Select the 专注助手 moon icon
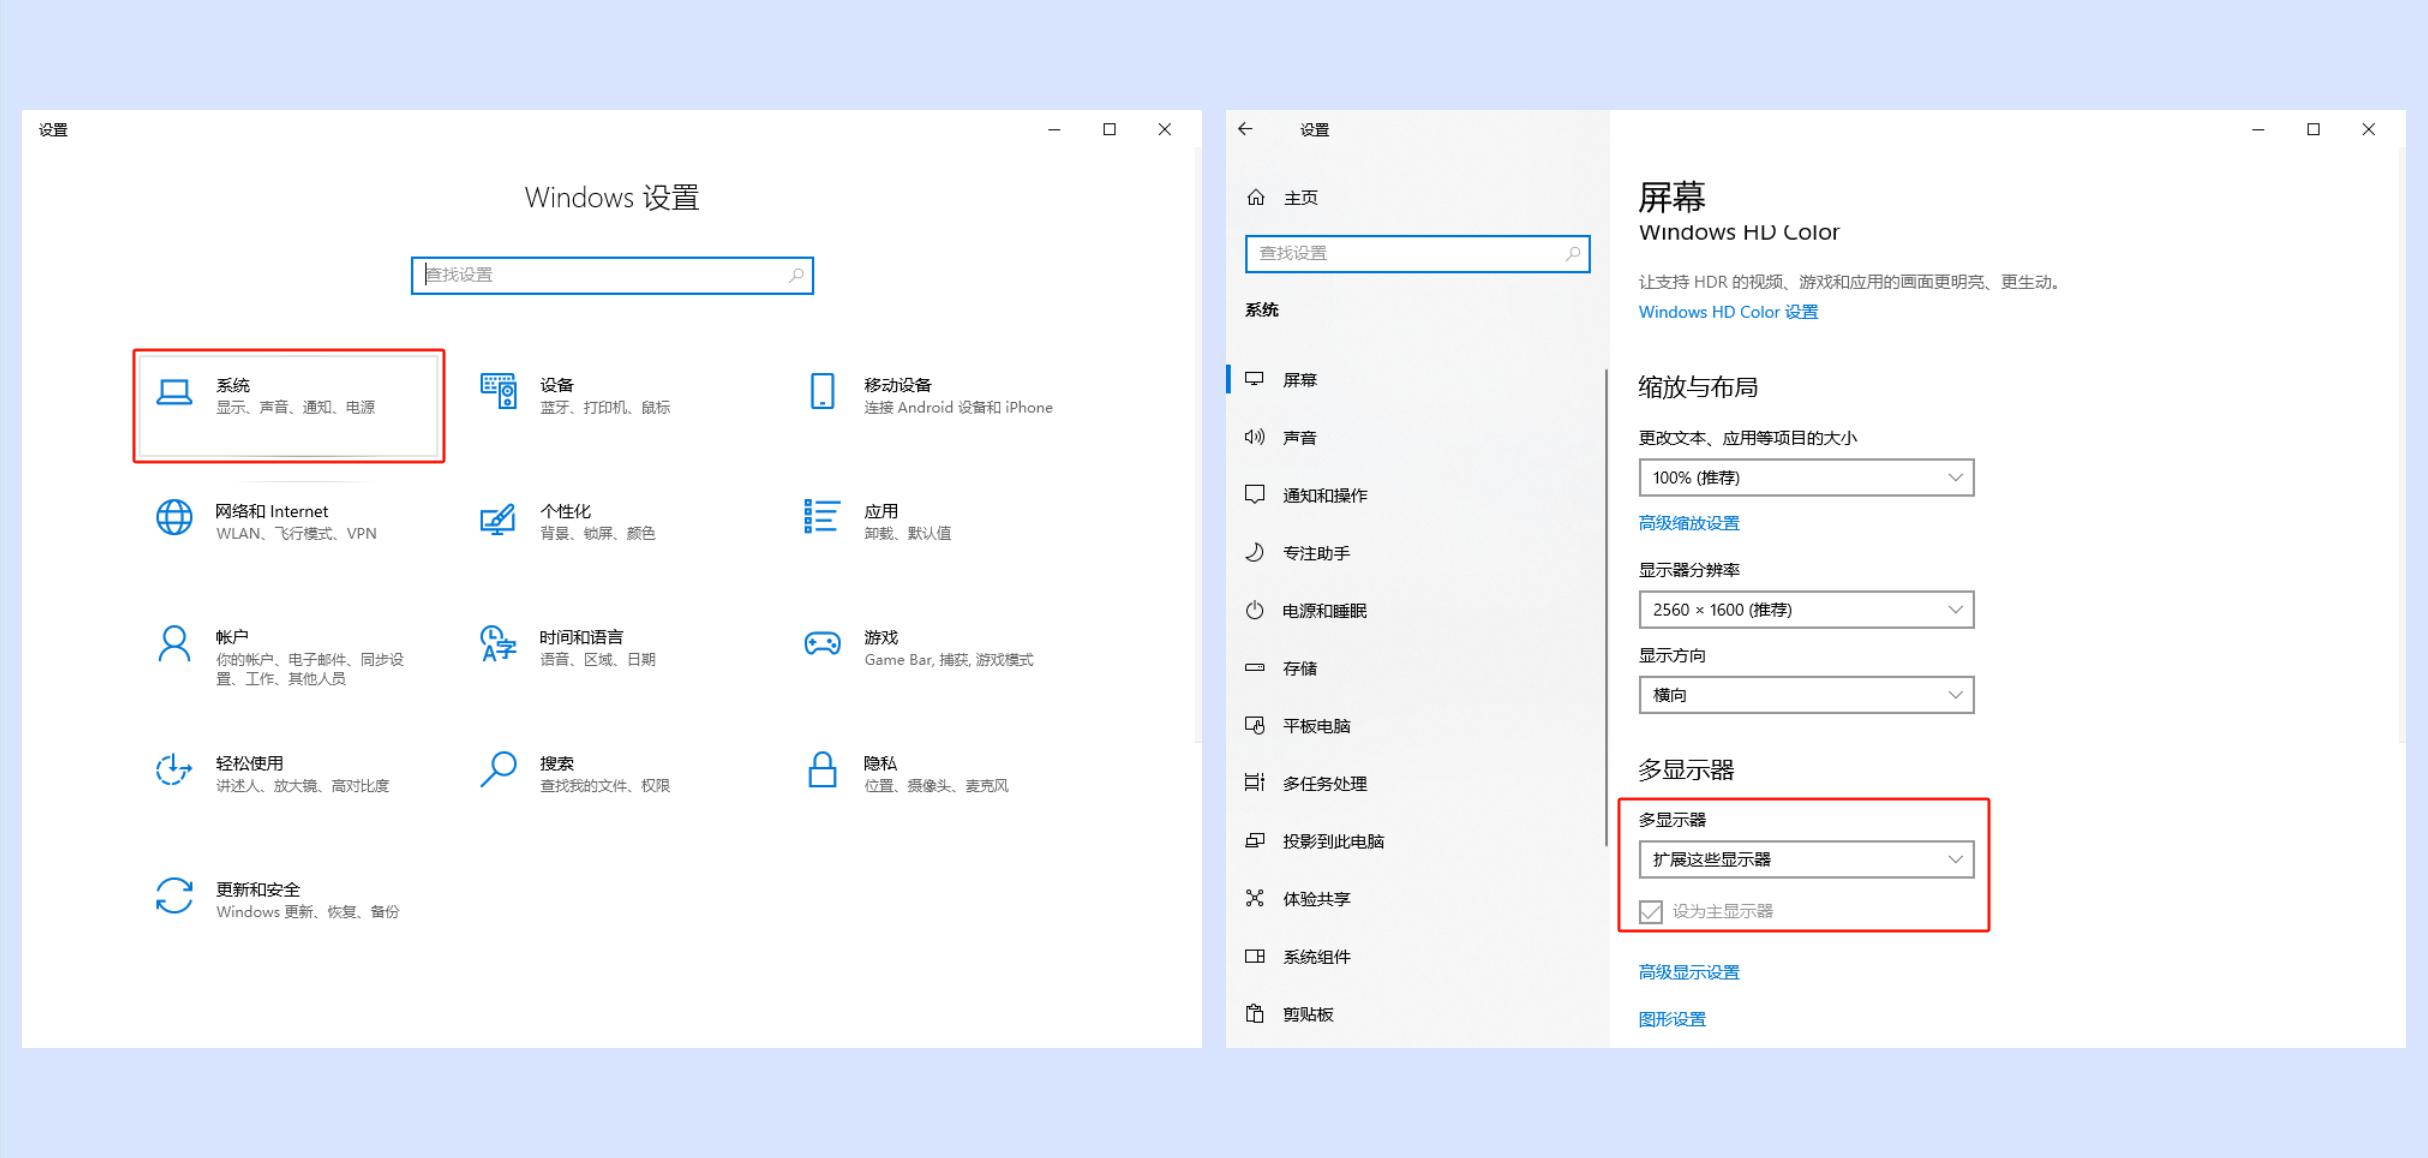Viewport: 2428px width, 1158px height. point(1255,552)
